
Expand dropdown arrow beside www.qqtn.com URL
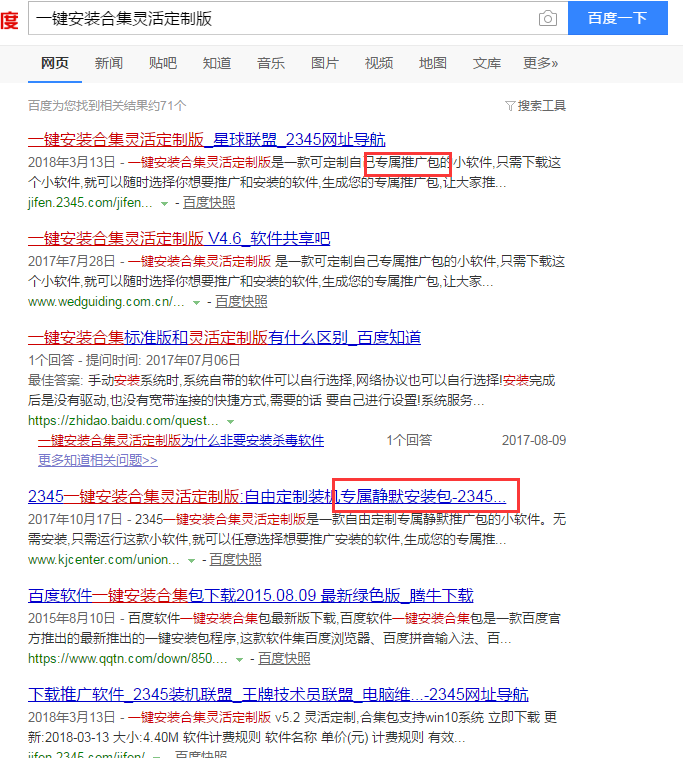[x=239, y=660]
